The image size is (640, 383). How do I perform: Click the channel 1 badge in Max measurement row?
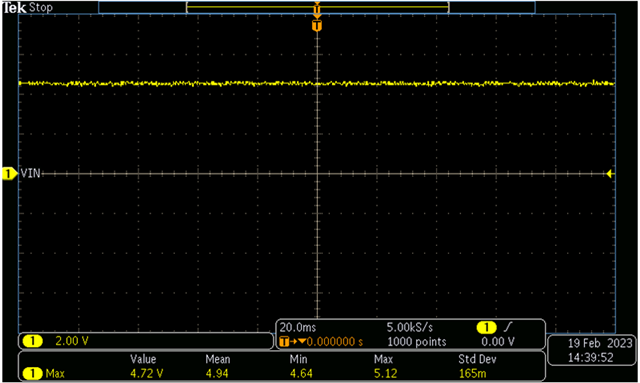pos(32,373)
